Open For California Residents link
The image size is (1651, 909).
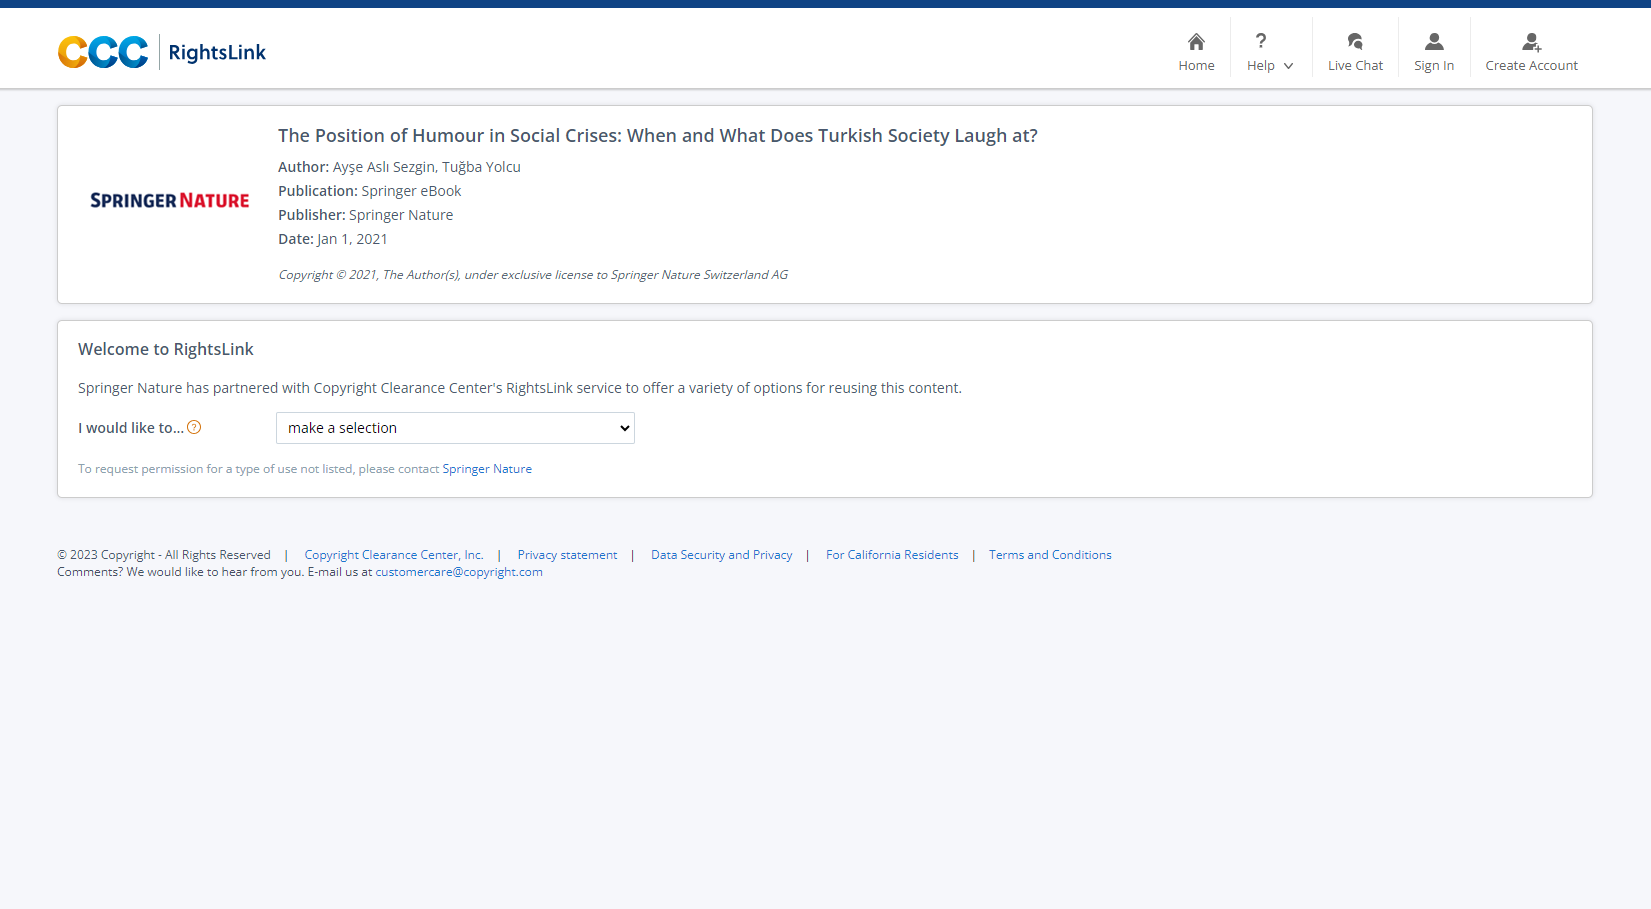click(892, 555)
